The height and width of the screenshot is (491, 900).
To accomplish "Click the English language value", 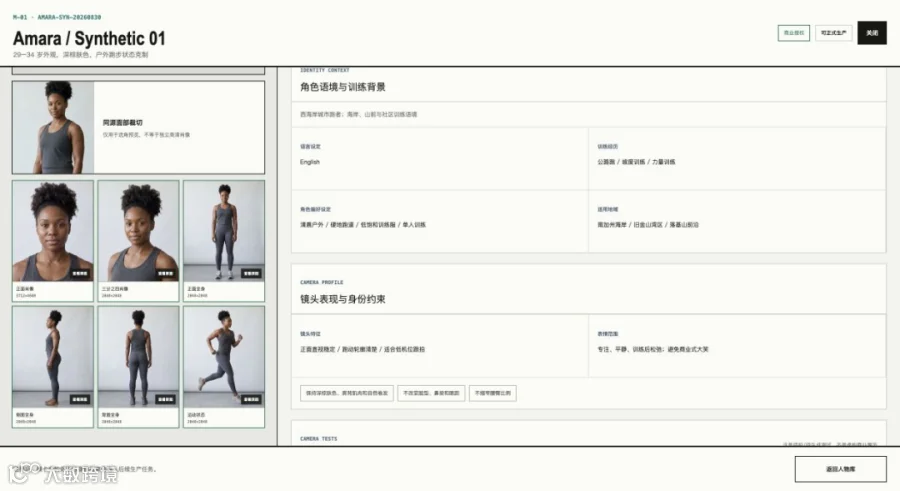I will (x=310, y=162).
